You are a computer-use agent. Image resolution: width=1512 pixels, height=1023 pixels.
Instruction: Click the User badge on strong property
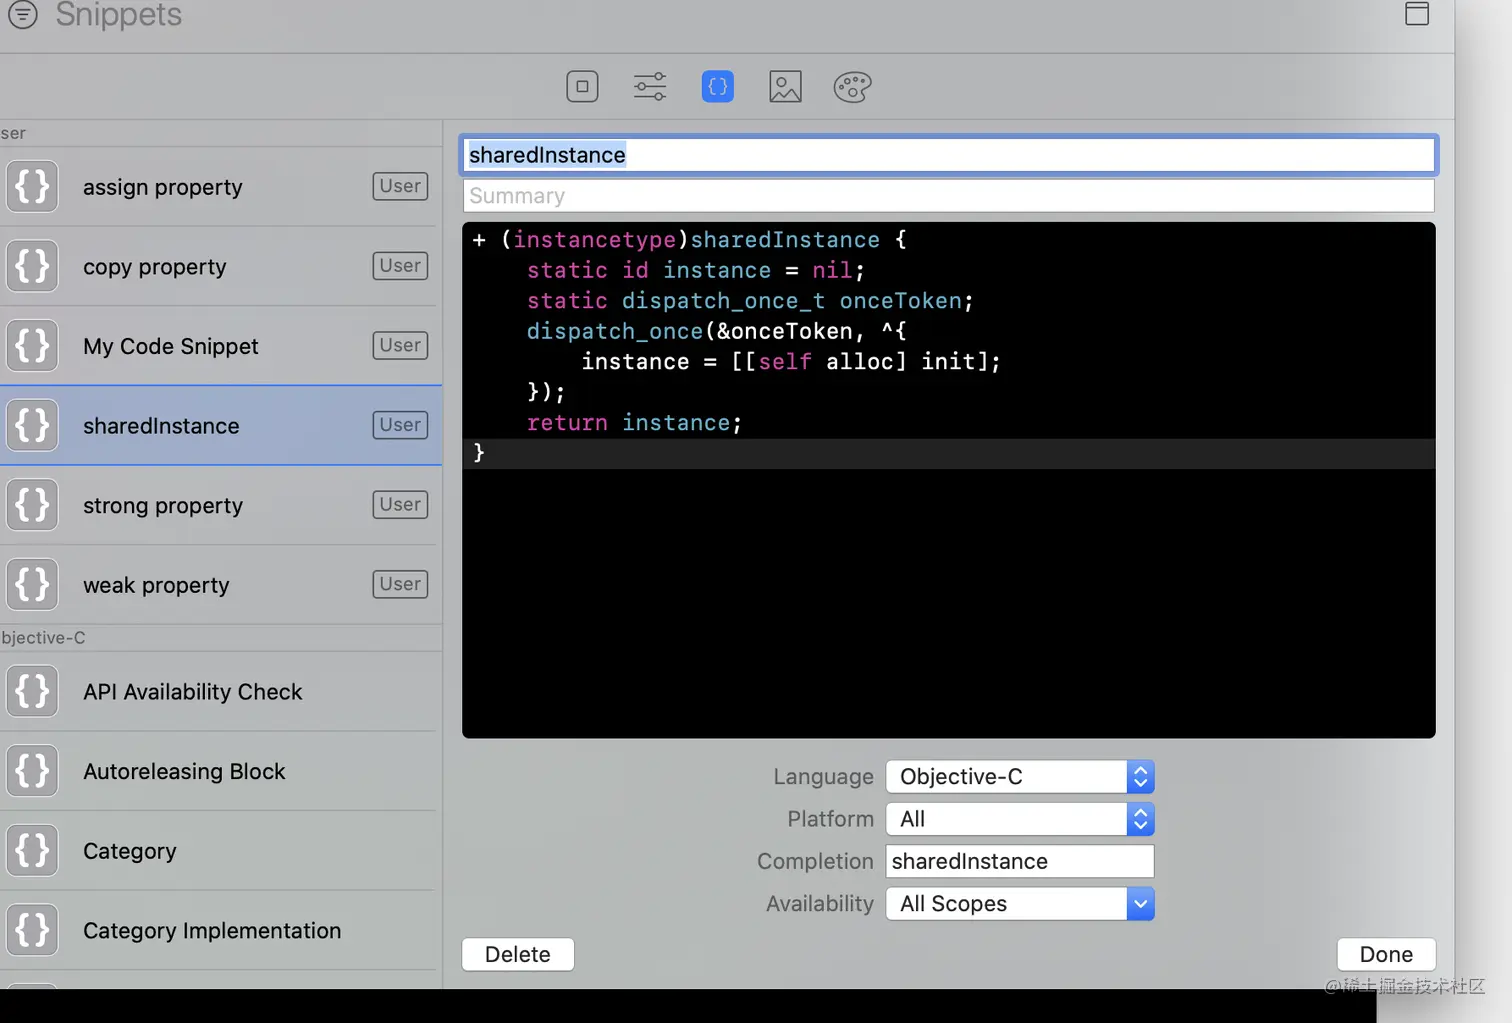400,504
